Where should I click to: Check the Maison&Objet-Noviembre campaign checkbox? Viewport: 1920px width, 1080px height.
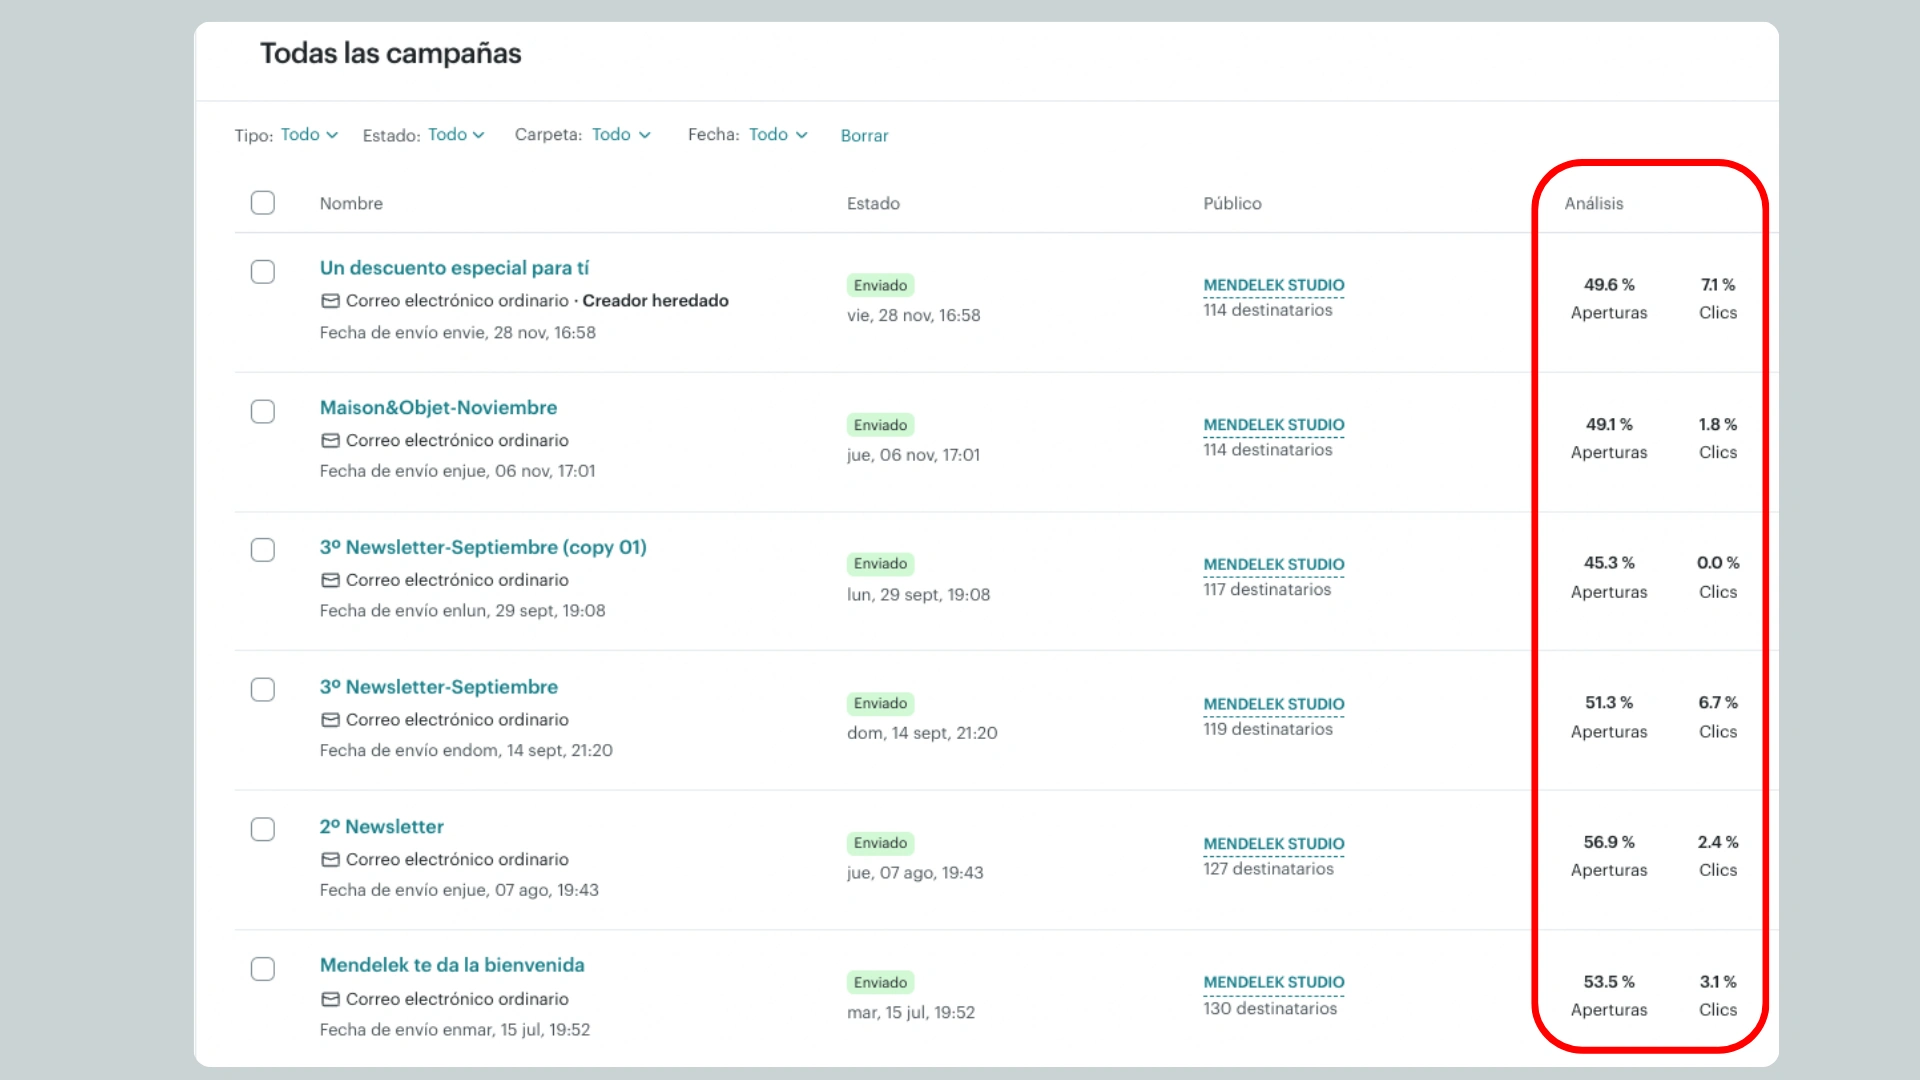263,412
